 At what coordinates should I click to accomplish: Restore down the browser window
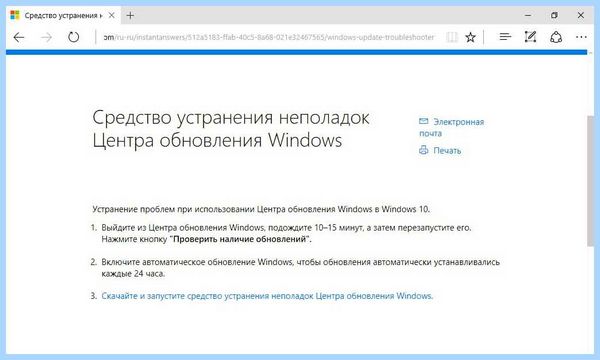click(554, 15)
